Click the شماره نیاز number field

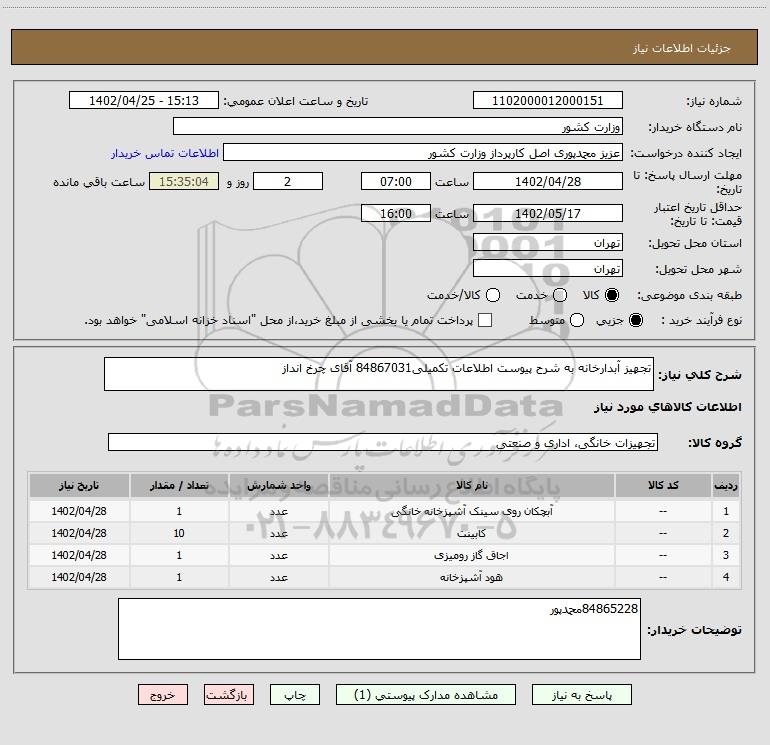click(x=547, y=101)
